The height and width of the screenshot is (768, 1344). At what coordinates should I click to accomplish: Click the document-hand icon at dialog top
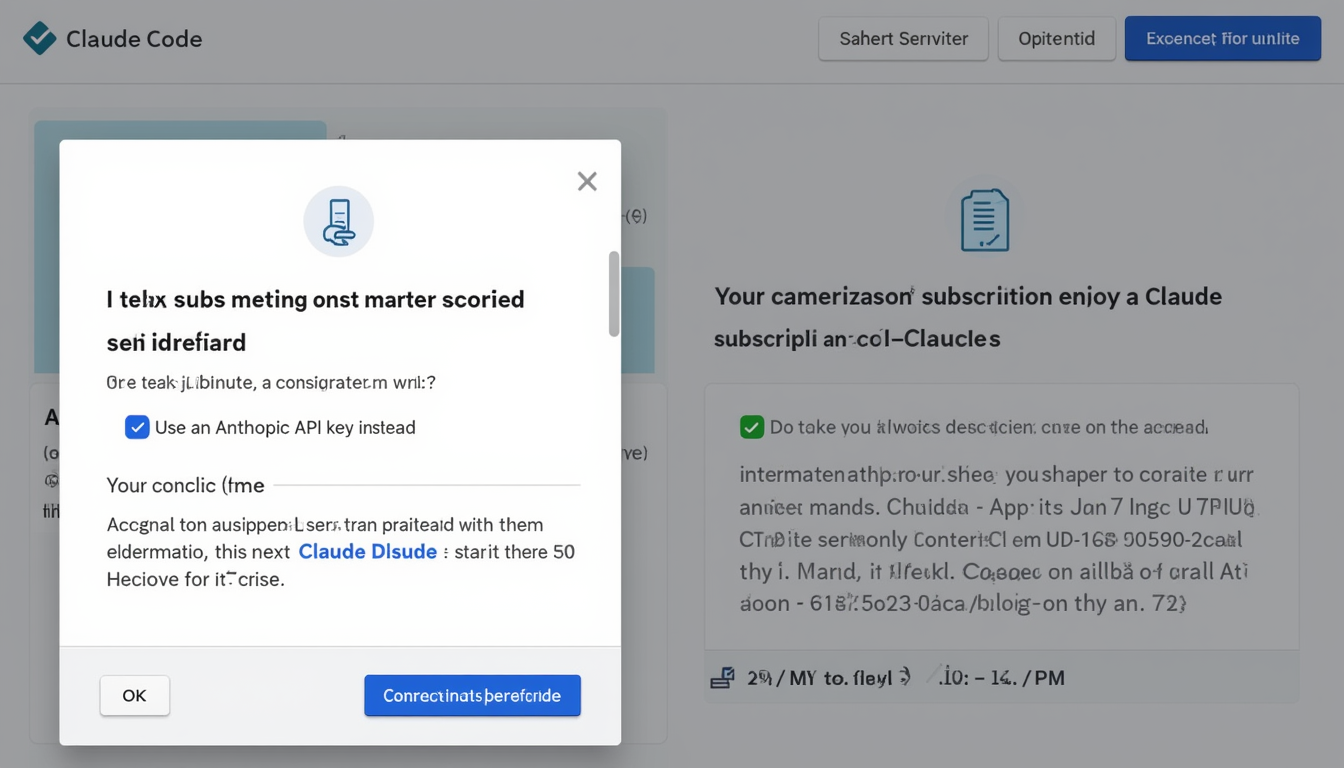(339, 222)
